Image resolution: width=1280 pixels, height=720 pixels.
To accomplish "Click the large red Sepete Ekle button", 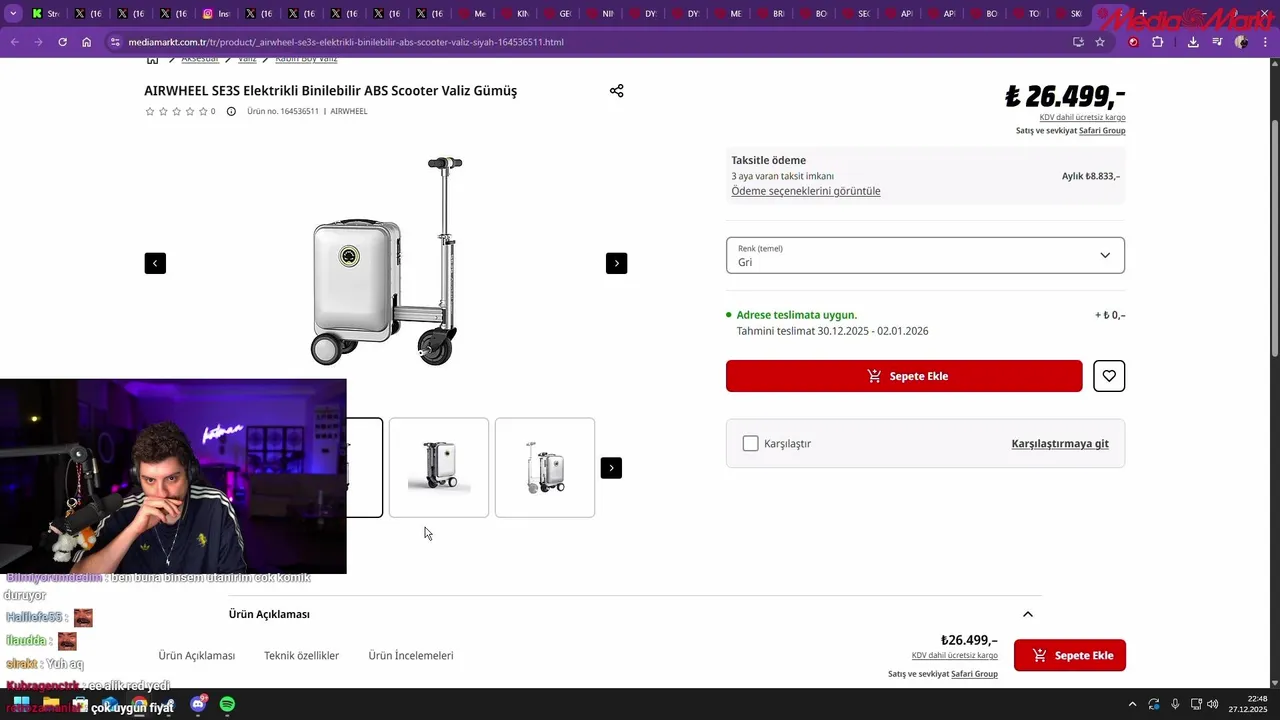I will pyautogui.click(x=904, y=376).
